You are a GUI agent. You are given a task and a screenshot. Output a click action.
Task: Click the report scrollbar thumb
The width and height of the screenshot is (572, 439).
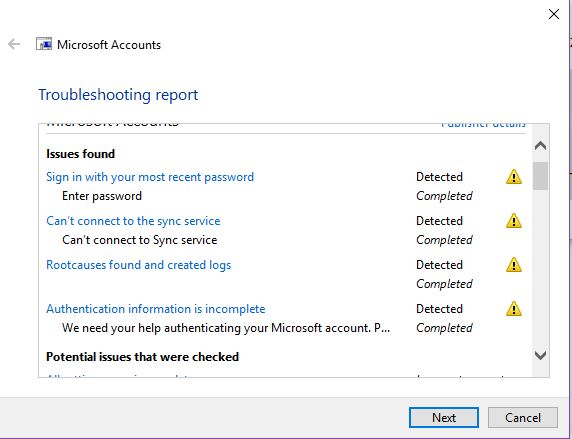(540, 176)
